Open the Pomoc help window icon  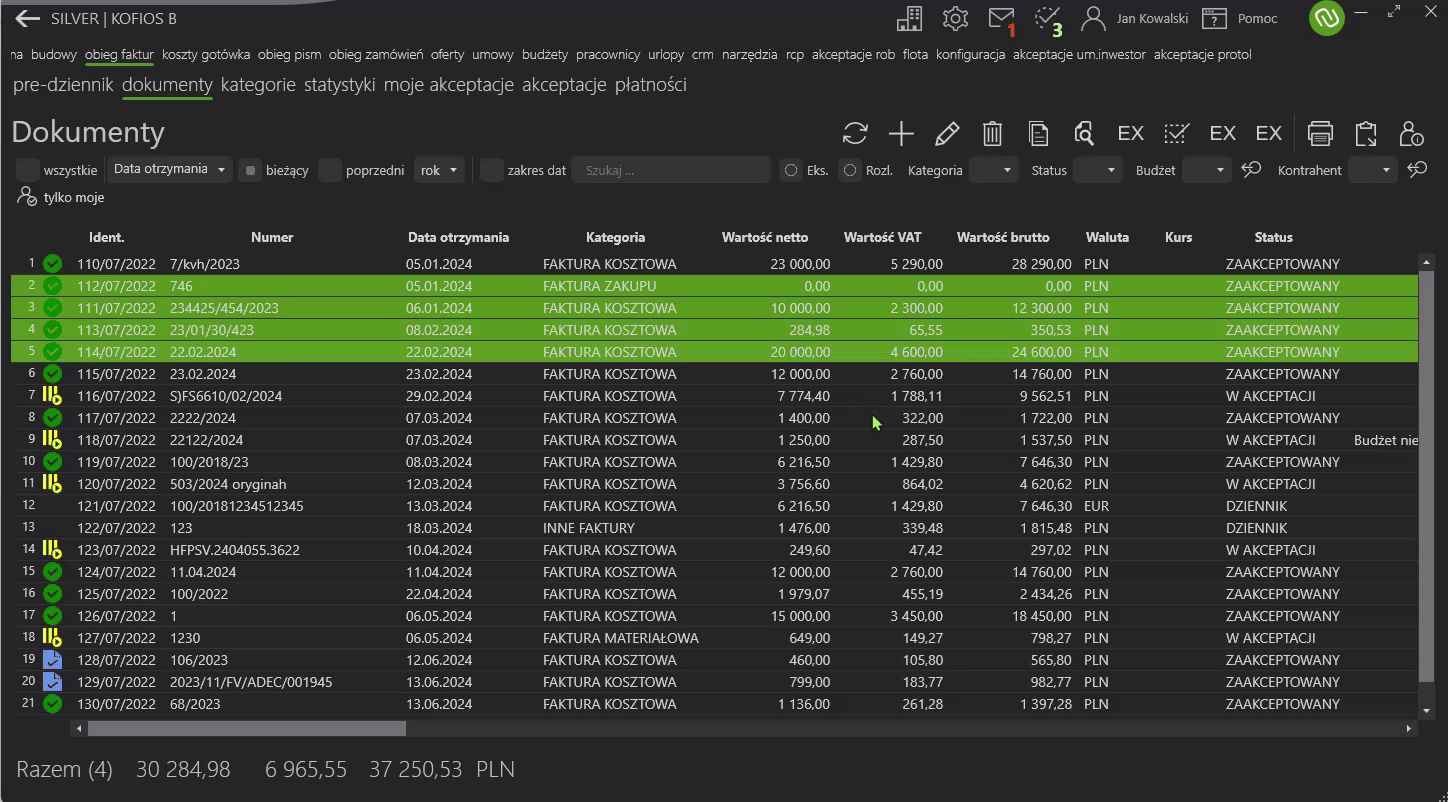1214,18
